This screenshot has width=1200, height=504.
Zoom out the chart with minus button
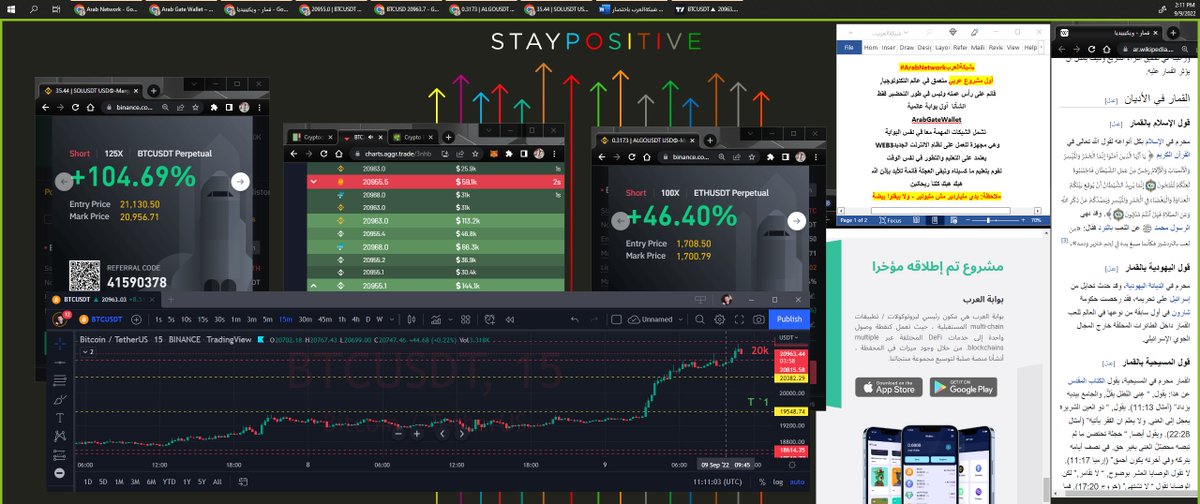point(399,434)
